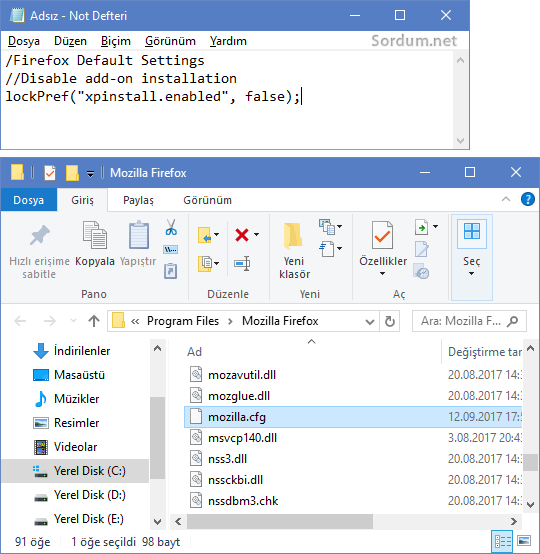
Task: Open the recent locations dropdown arrow
Action: coord(74,321)
